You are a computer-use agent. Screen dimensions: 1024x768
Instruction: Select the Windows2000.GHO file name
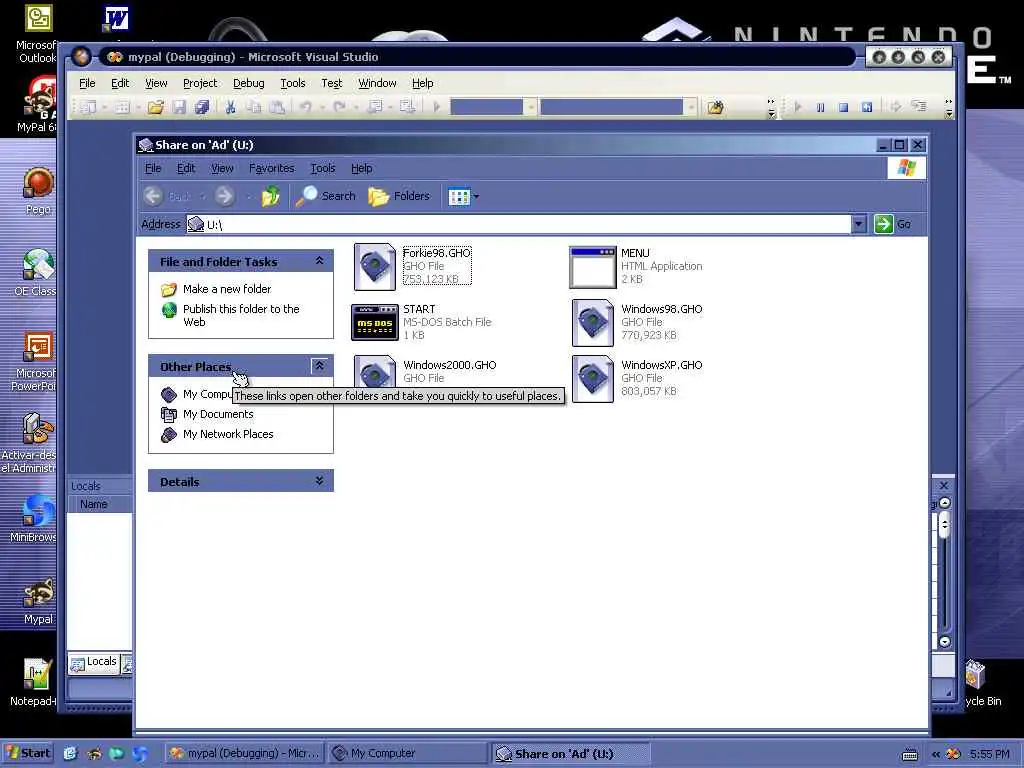[449, 365]
